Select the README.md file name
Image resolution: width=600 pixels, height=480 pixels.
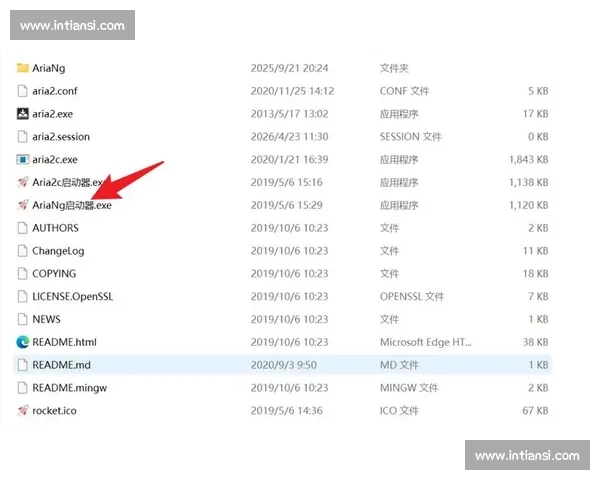tap(61, 365)
